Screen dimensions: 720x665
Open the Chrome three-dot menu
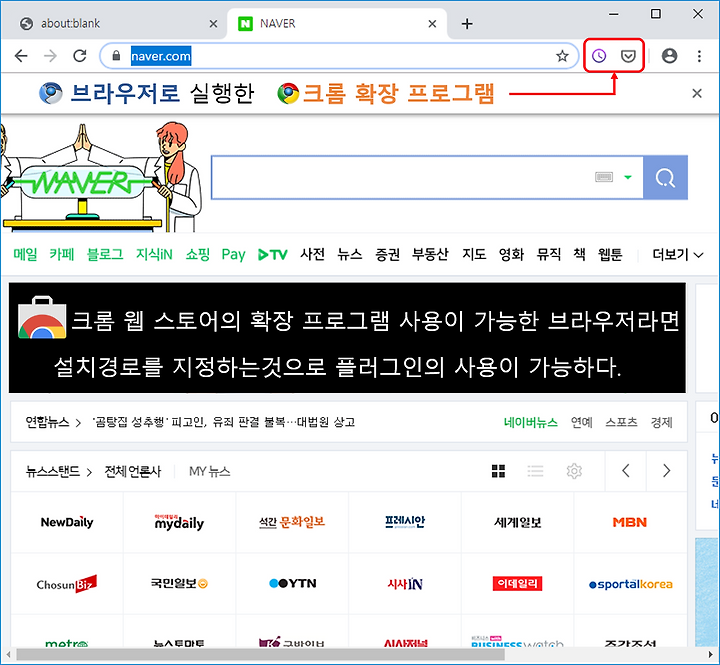coord(699,56)
